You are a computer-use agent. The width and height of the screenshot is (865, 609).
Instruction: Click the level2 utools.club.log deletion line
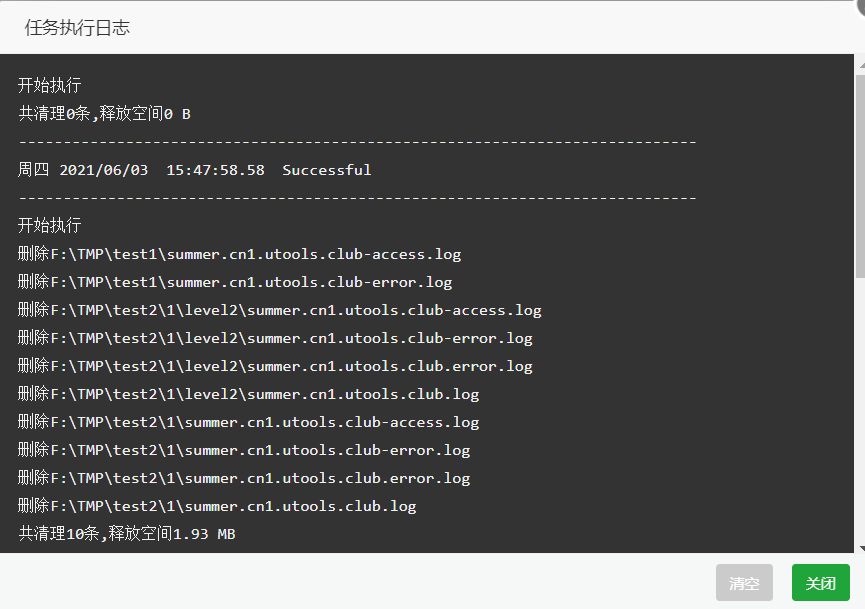(248, 394)
